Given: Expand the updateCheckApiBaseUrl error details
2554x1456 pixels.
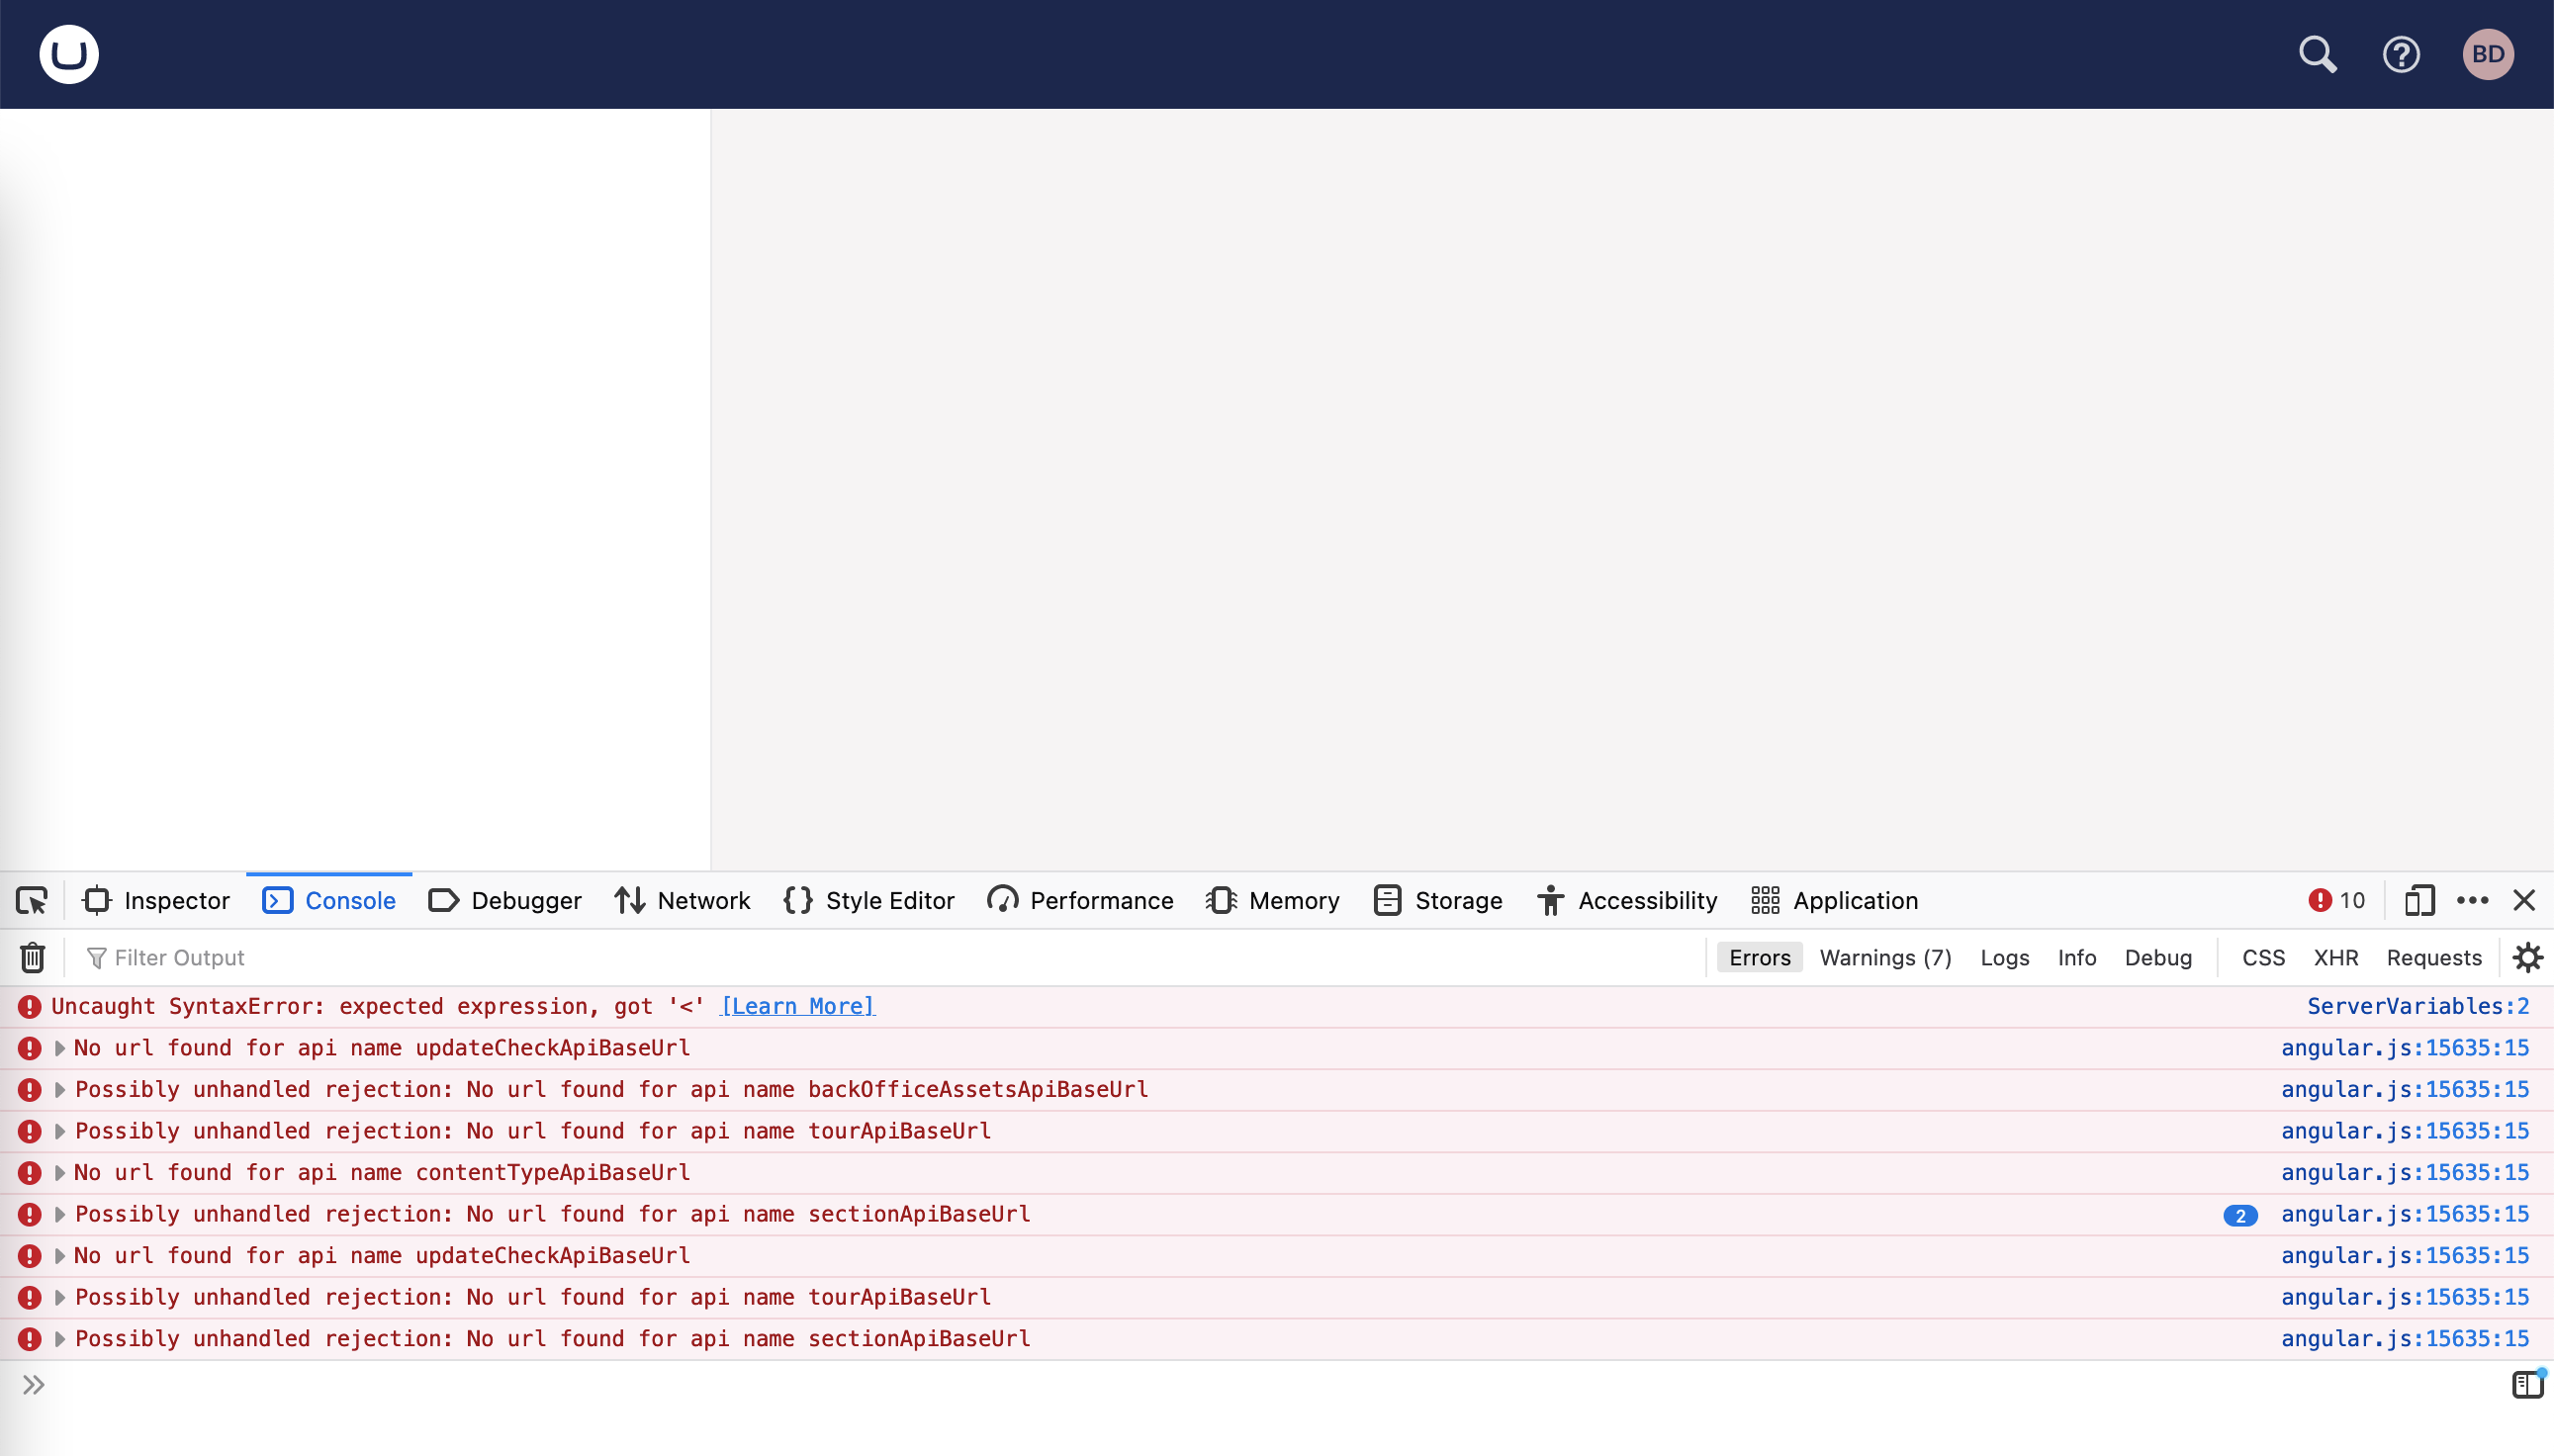Looking at the screenshot, I should (60, 1047).
